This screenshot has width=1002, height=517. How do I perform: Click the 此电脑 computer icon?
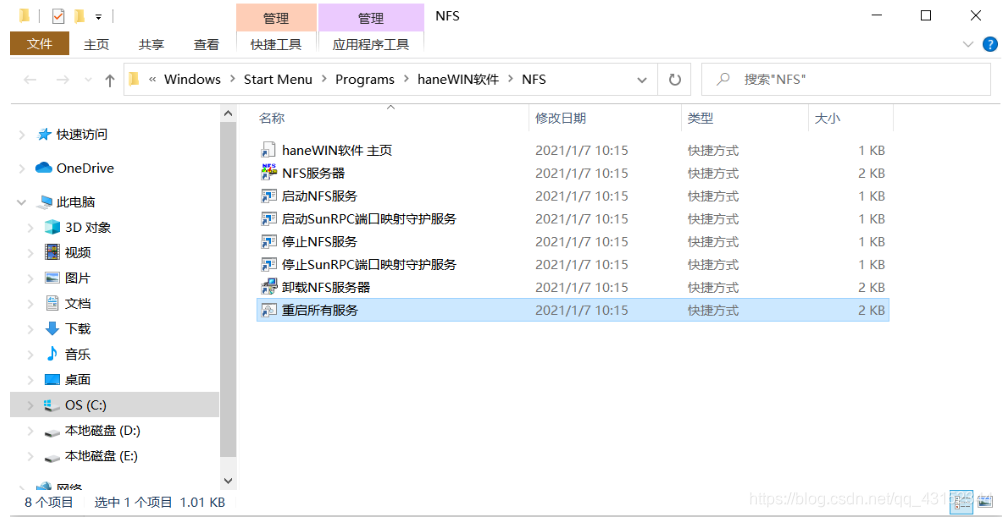44,202
